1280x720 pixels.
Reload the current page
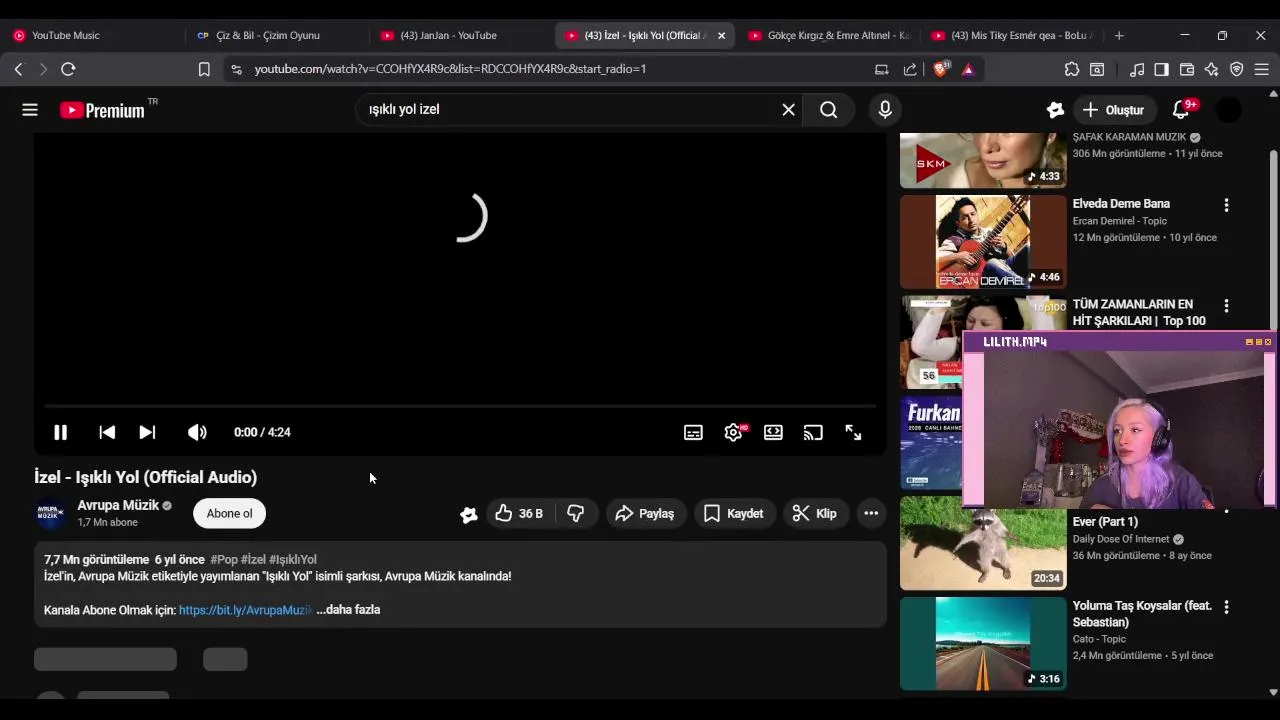pyautogui.click(x=68, y=69)
